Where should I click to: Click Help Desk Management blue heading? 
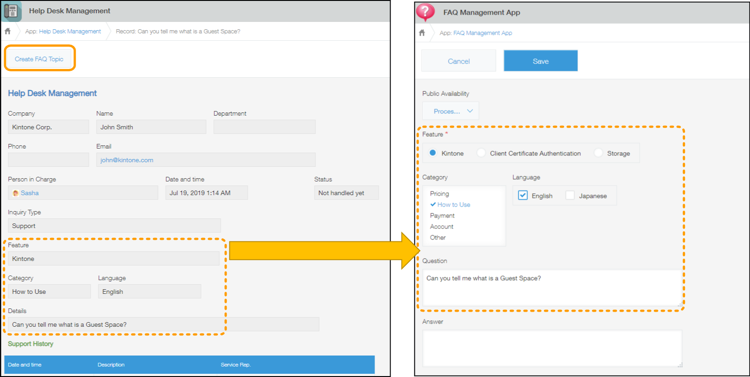[x=52, y=93]
